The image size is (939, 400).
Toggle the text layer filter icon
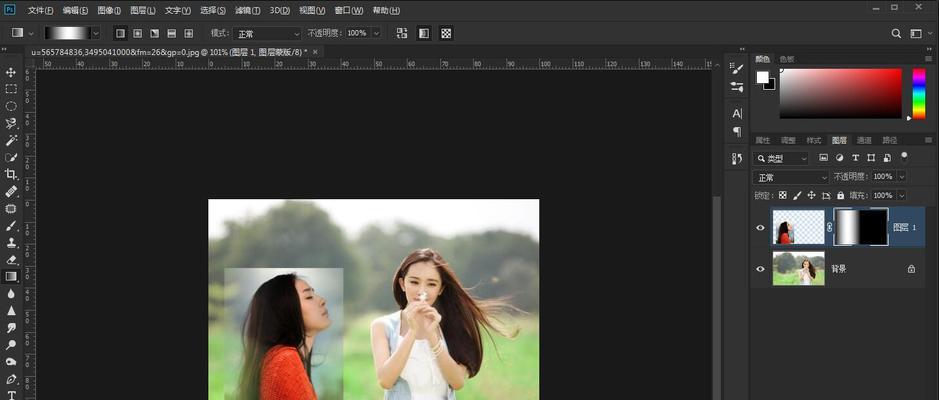pos(855,158)
